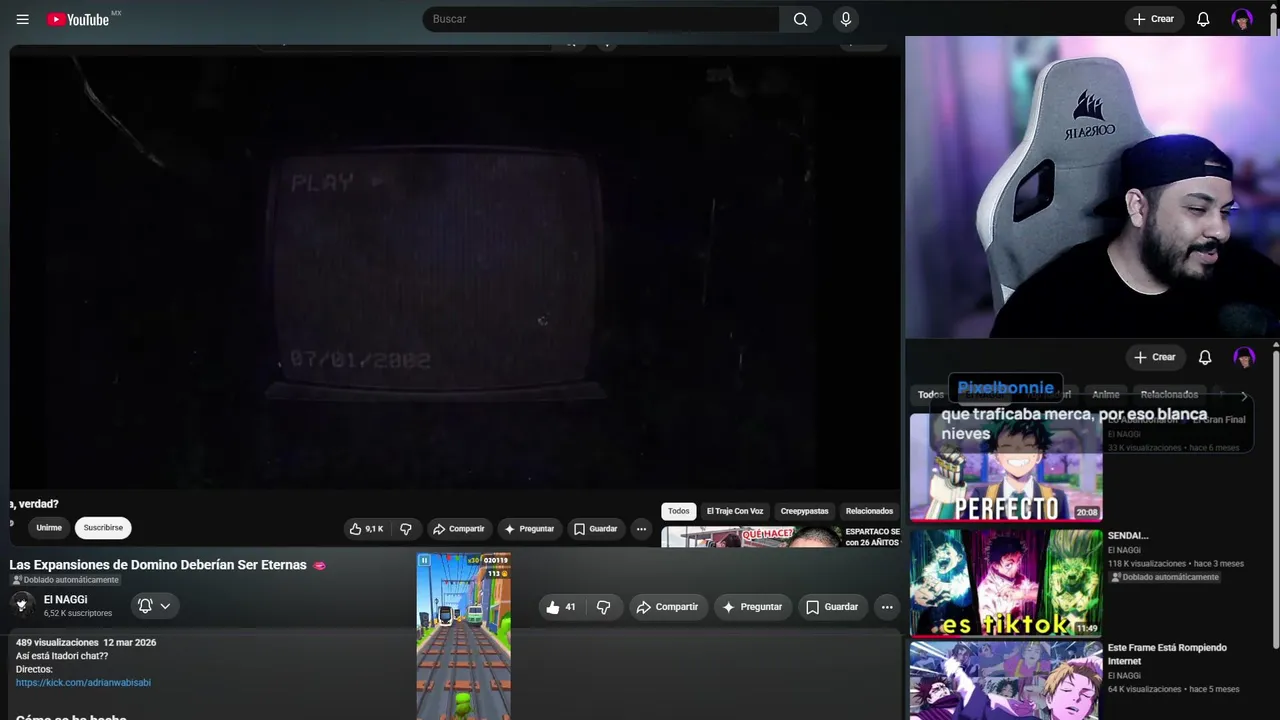
Task: Select the Anime filter chip
Action: (x=1106, y=395)
